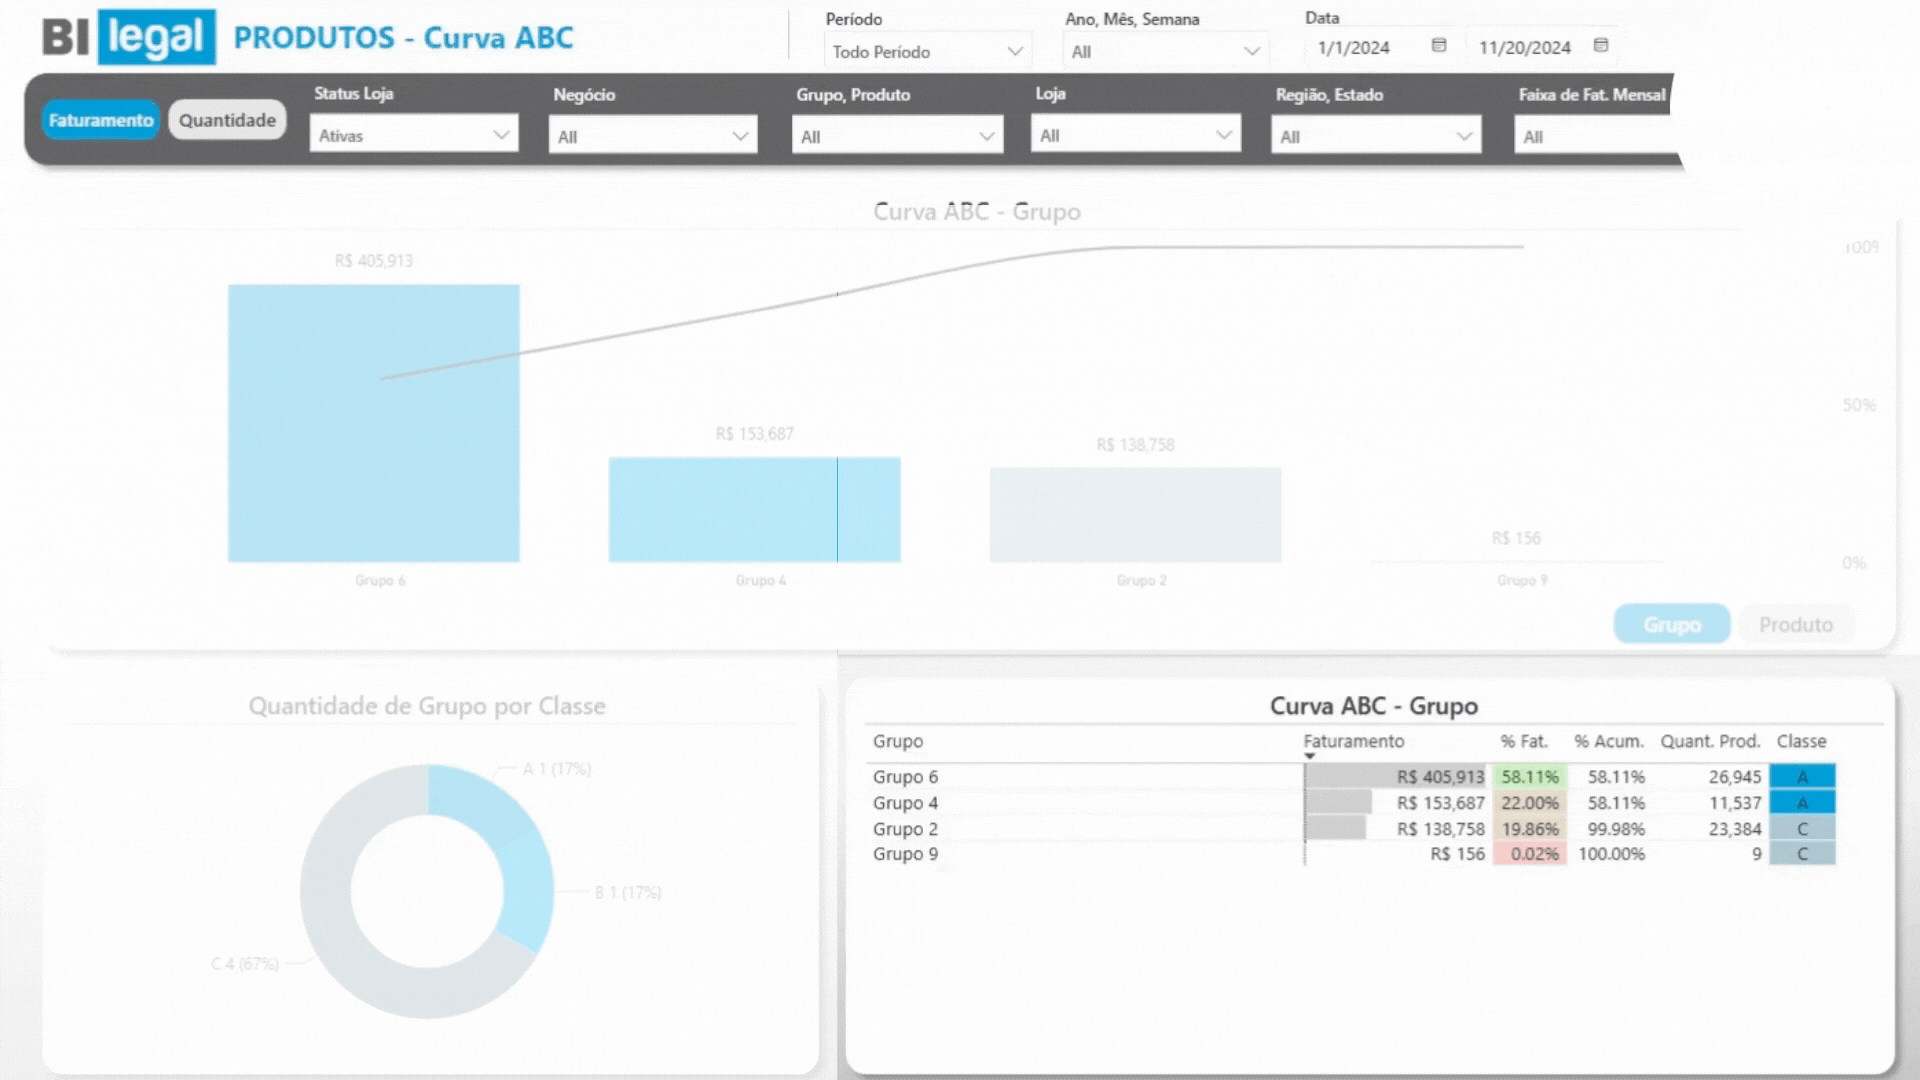The image size is (1920, 1080).
Task: Expand the Região, Estado dropdown
Action: pyautogui.click(x=1375, y=136)
